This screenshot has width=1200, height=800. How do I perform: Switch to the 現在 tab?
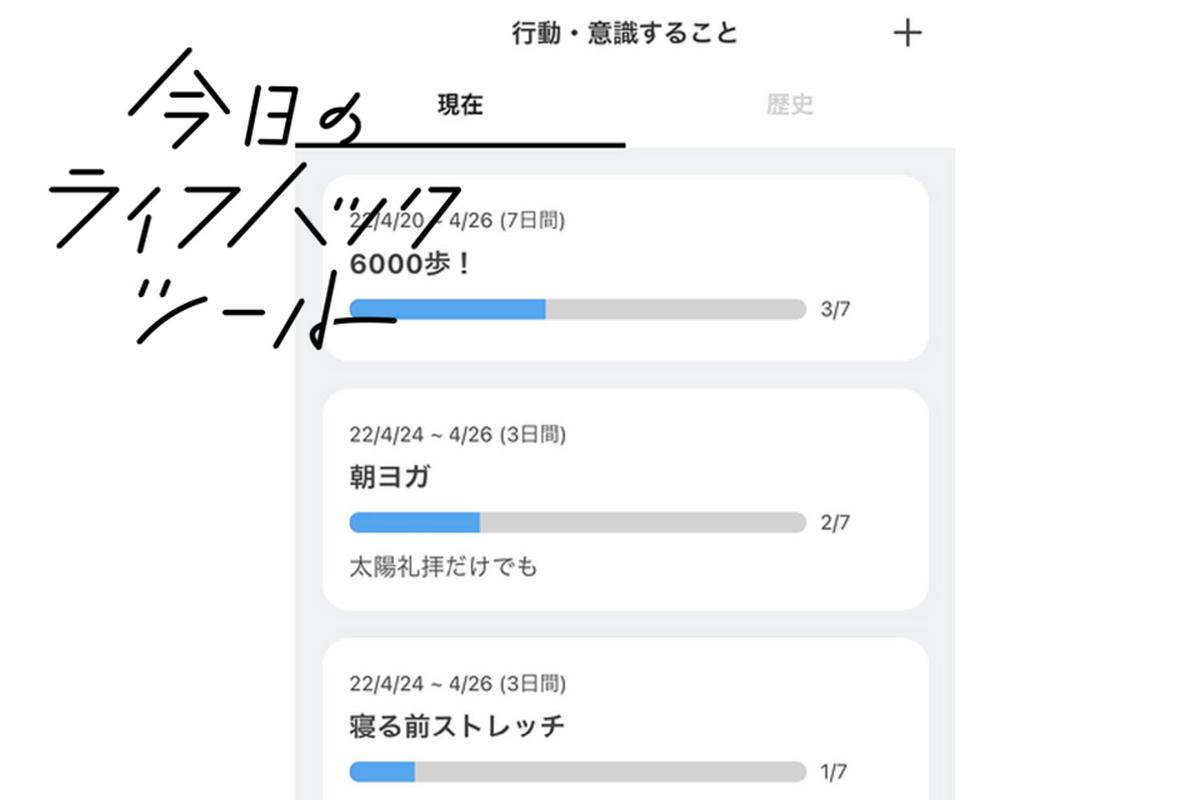point(460,105)
